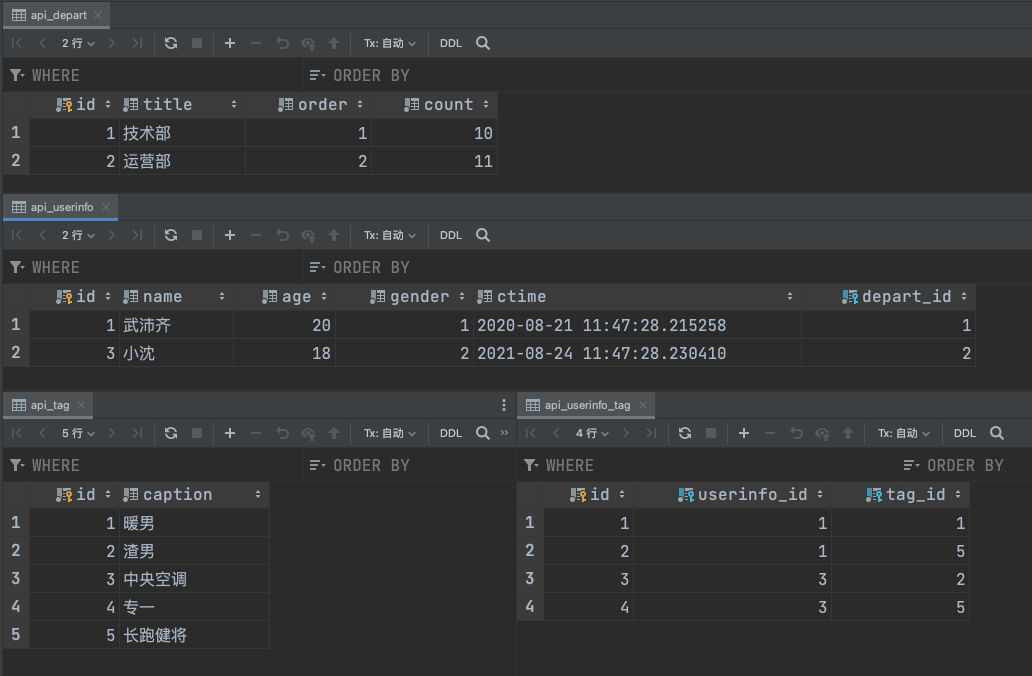1032x676 pixels.
Task: Click the delete row icon in api_userinfo_tag toolbar
Action: 770,433
